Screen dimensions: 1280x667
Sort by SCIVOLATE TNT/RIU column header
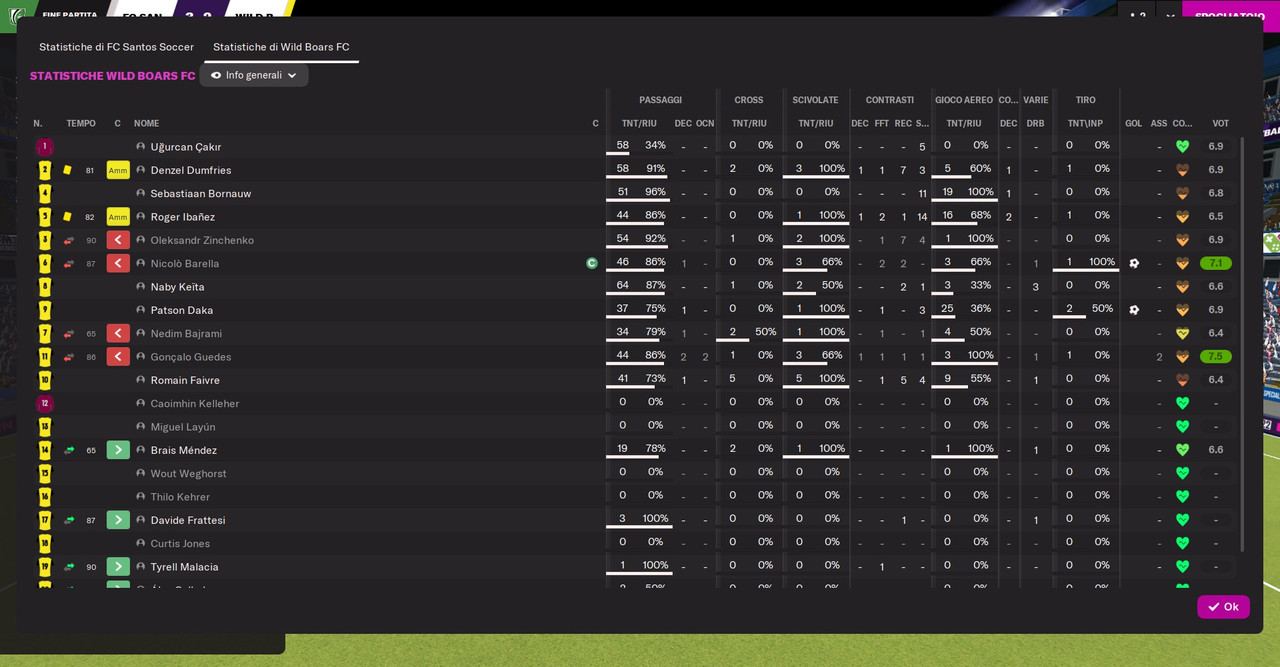[815, 123]
